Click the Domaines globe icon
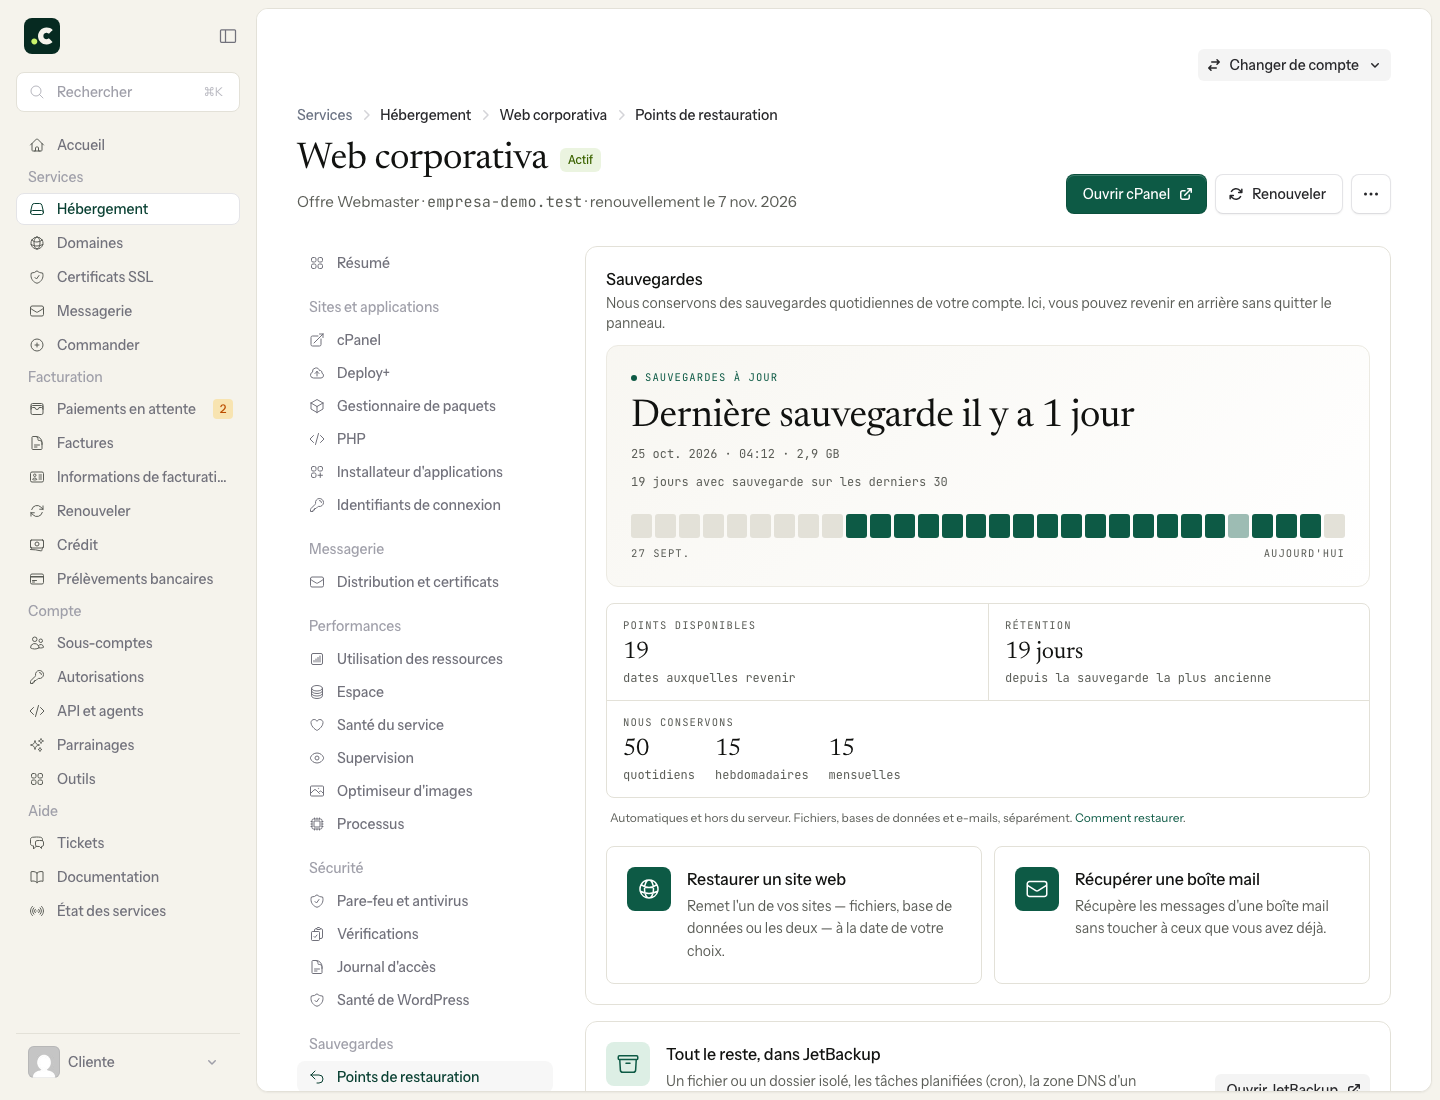 click(37, 243)
